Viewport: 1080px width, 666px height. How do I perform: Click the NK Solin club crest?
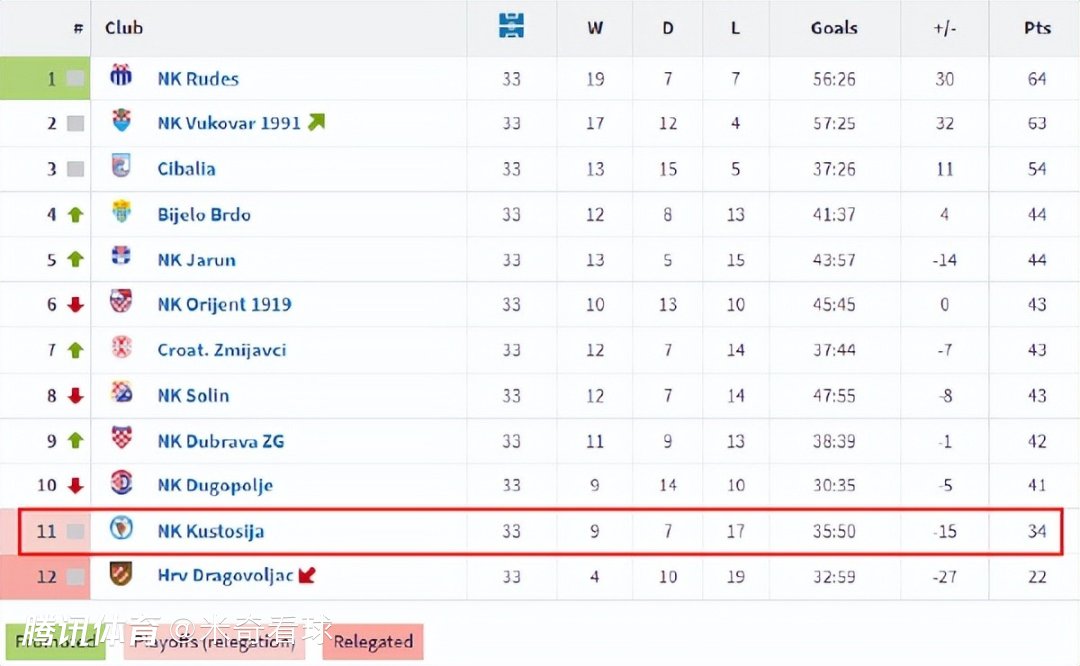pos(121,394)
